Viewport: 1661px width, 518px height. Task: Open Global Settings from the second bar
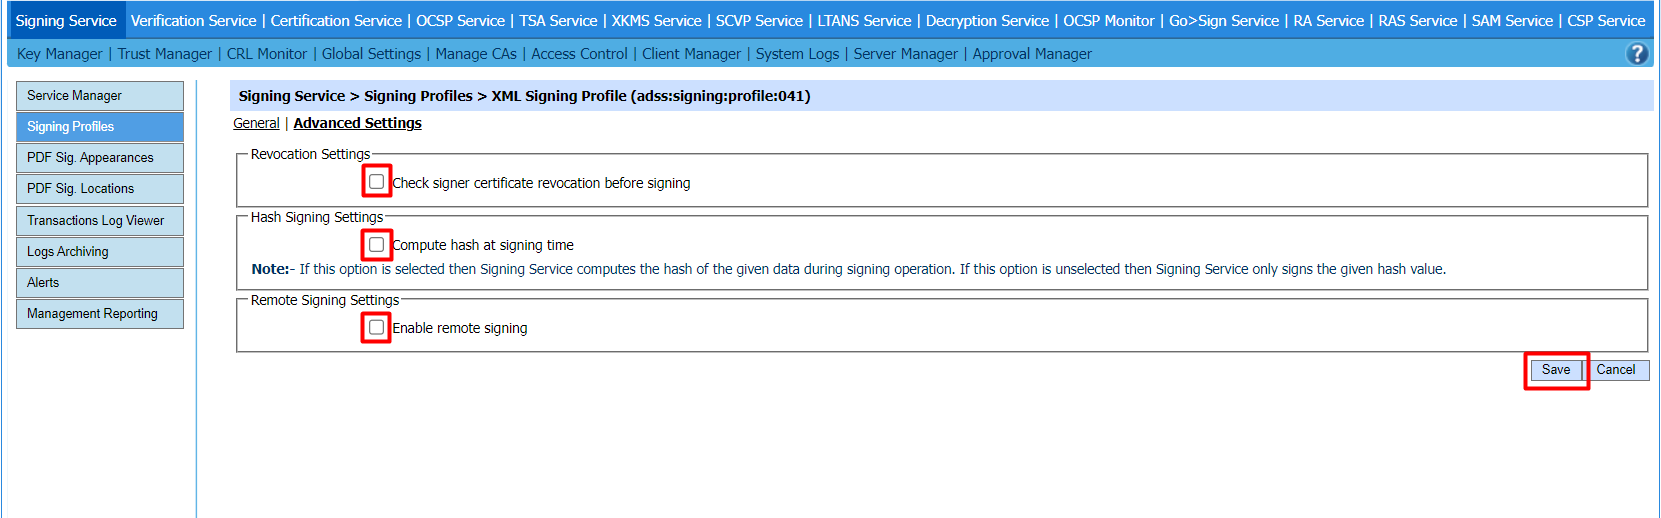(x=371, y=54)
